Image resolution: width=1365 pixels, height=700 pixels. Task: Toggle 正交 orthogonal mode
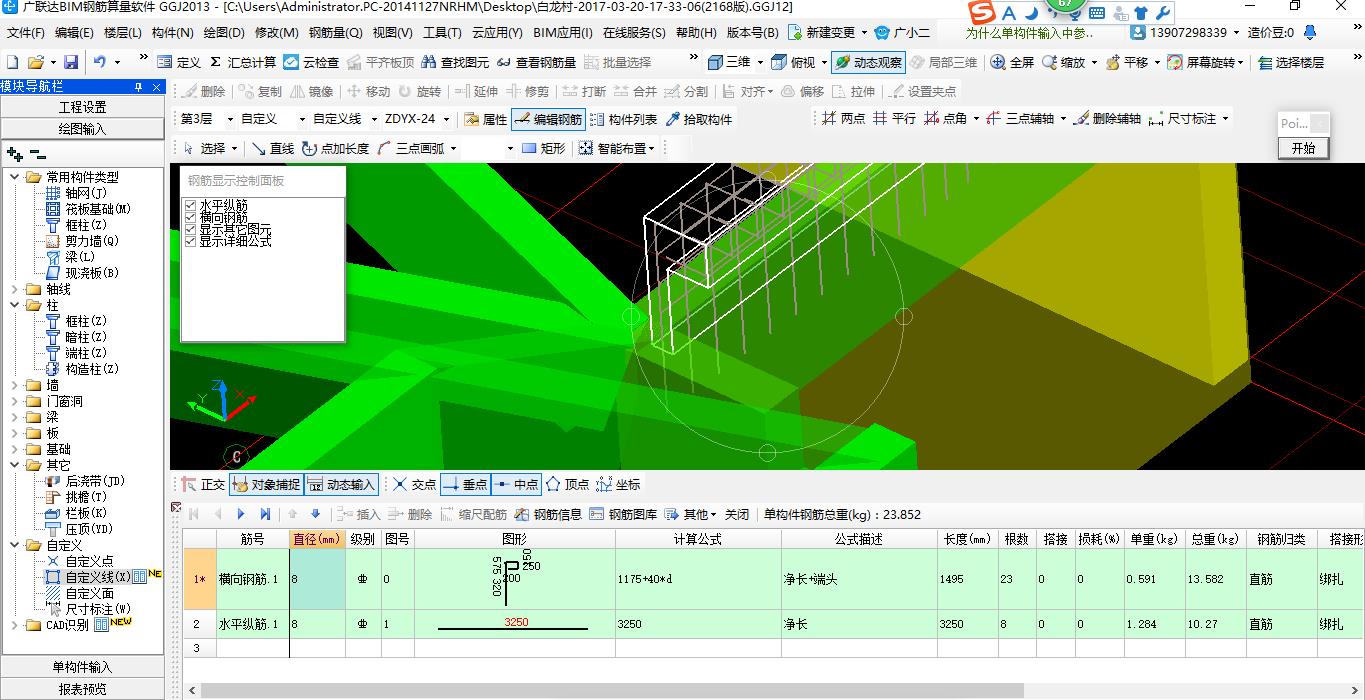203,484
